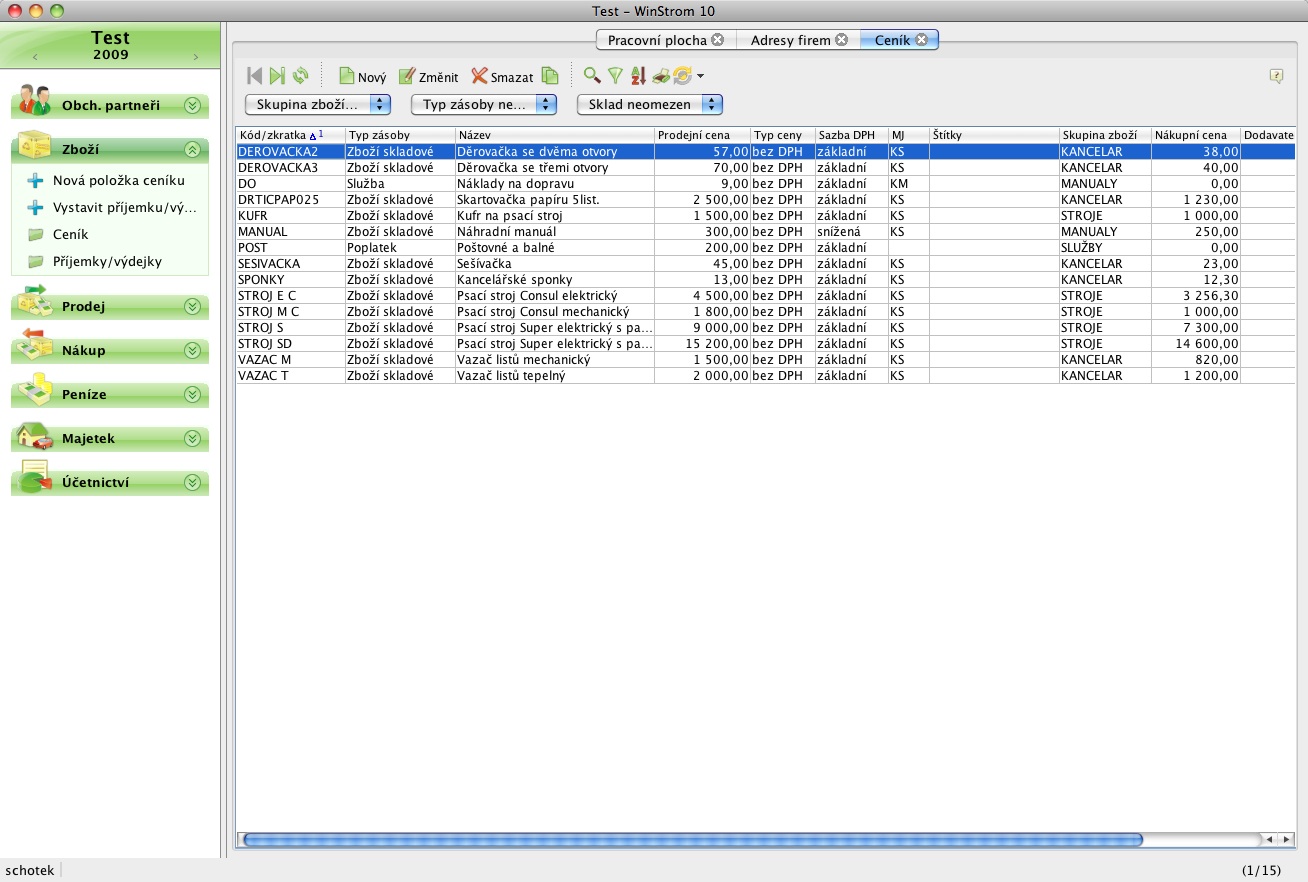1308x882 pixels.
Task: Click the A-Z sort icon
Action: pos(638,76)
